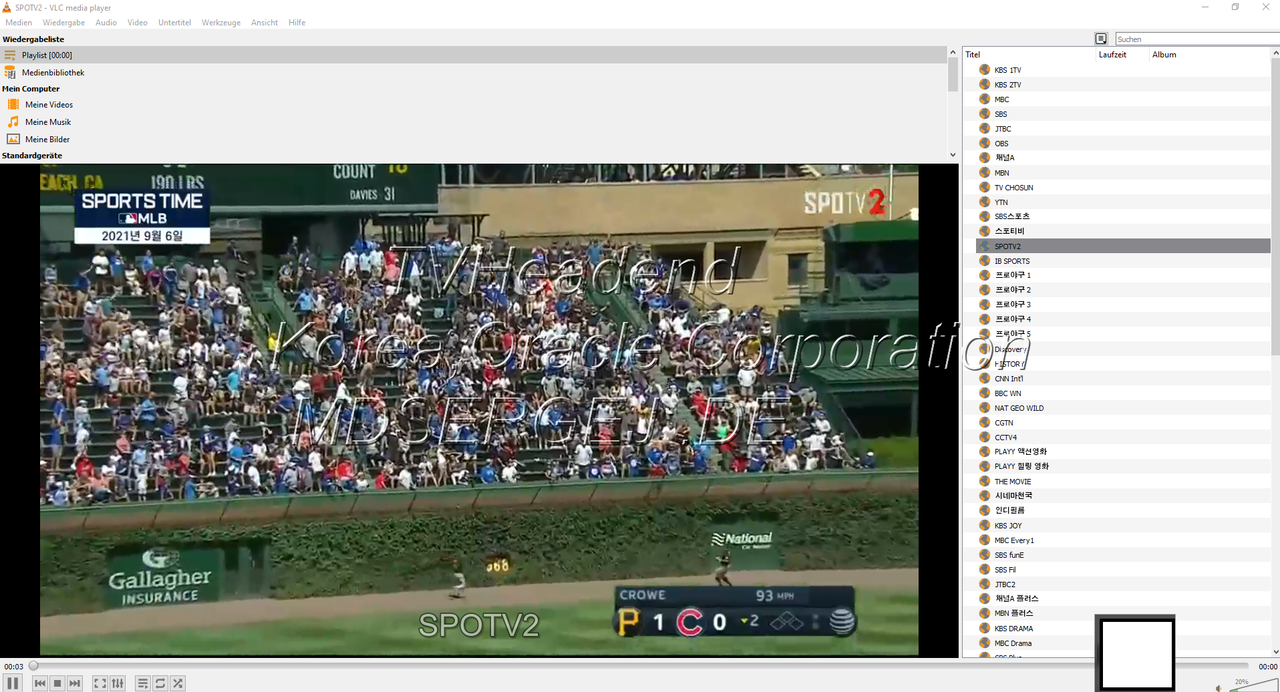Focus the Suchen search field
Screen dimensions: 1280x692
1197,39
